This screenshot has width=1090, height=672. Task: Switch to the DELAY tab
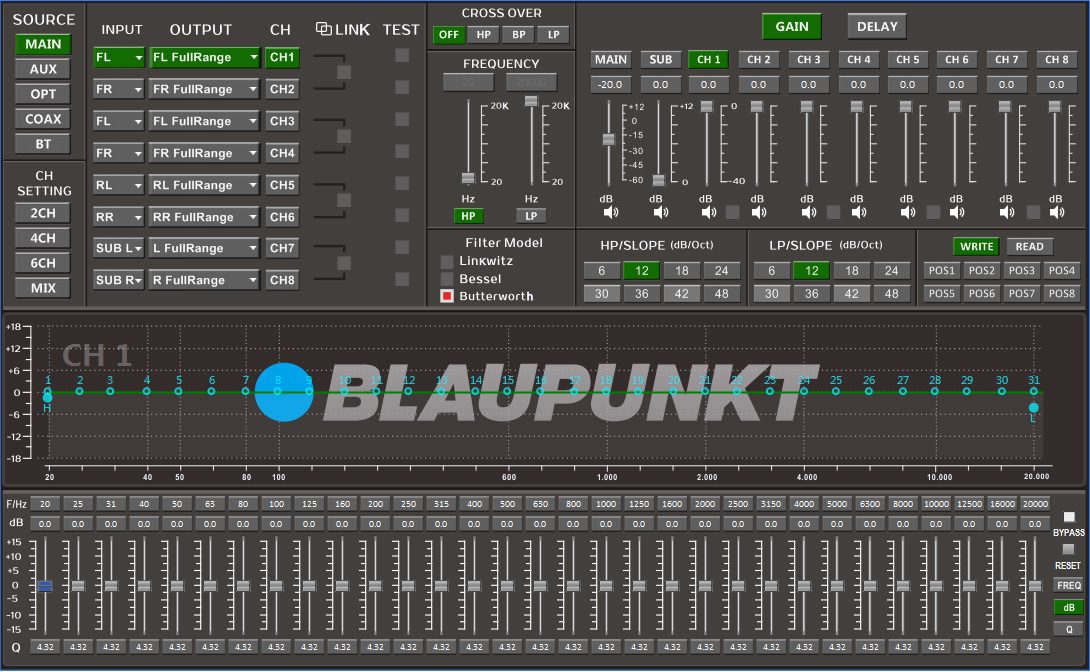(877, 27)
